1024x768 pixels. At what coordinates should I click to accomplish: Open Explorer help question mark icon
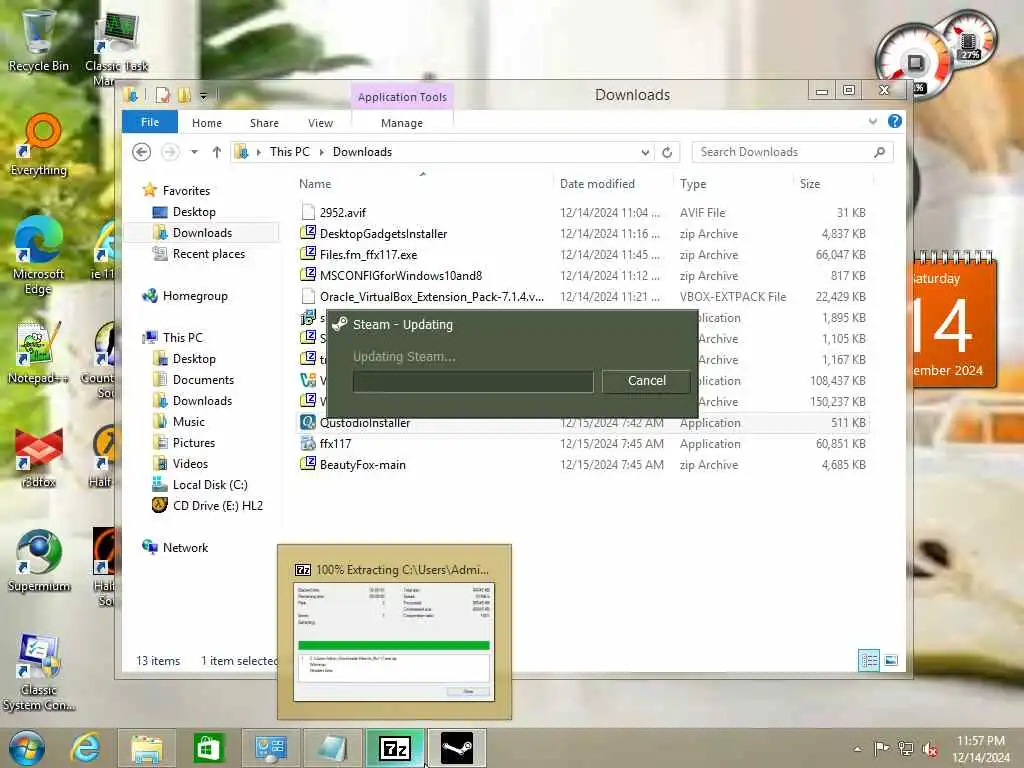click(x=895, y=121)
